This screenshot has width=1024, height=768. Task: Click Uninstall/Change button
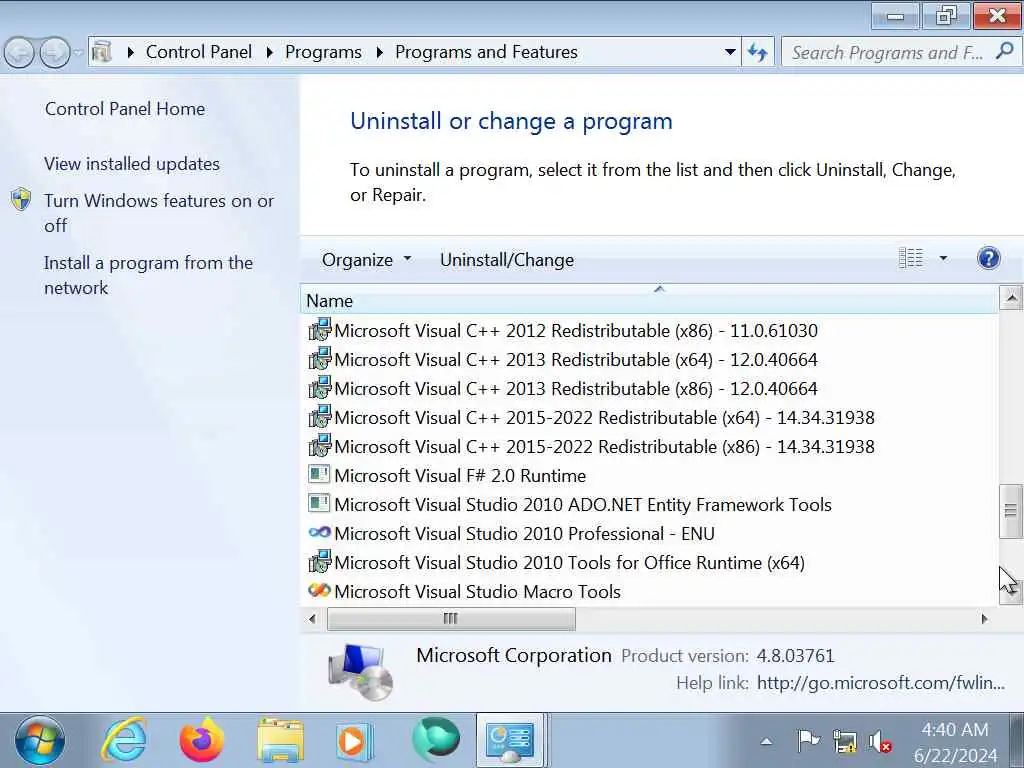(x=507, y=260)
